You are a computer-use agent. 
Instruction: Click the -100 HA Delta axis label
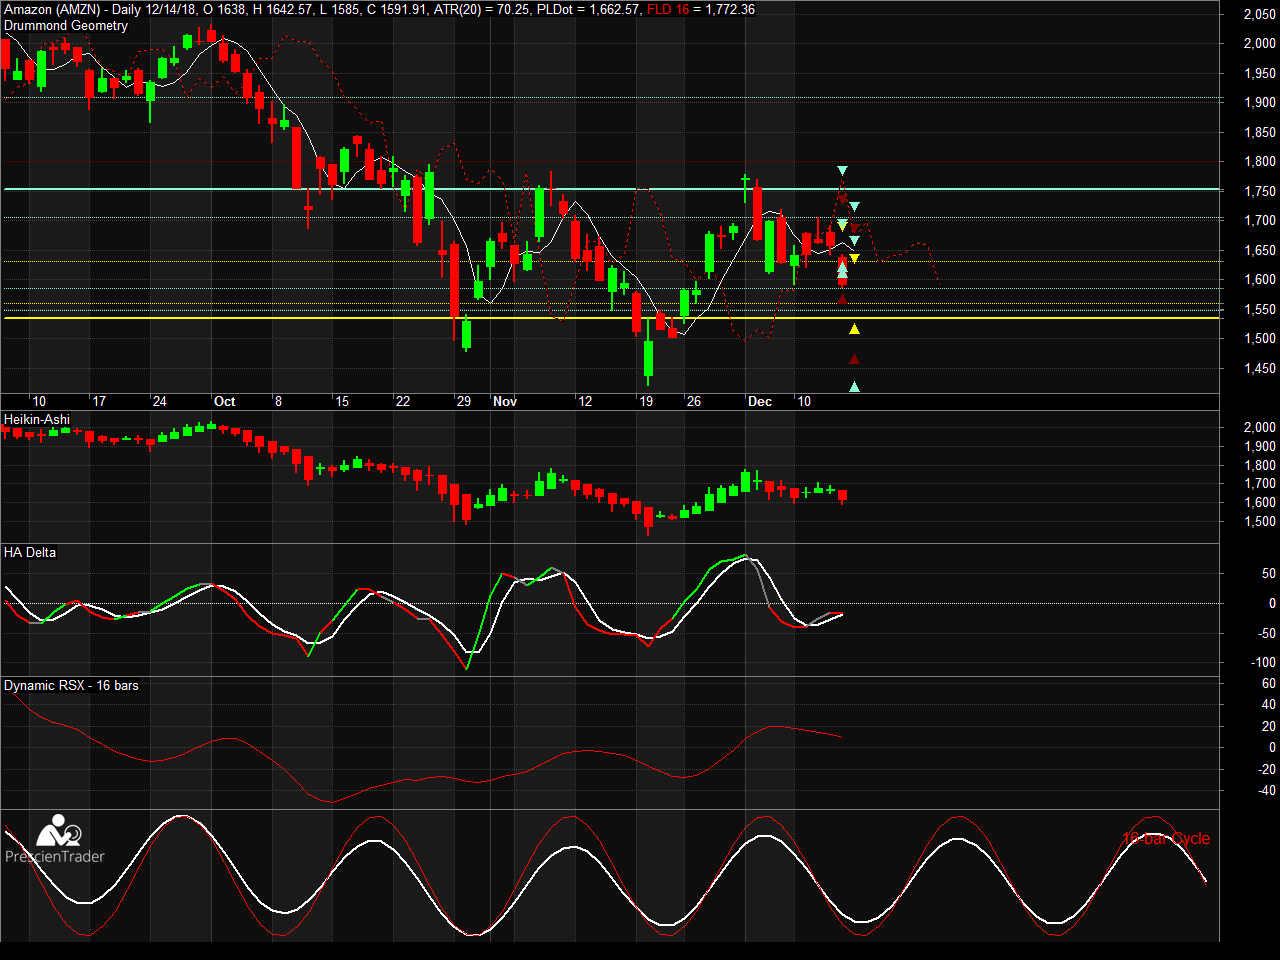[1262, 662]
